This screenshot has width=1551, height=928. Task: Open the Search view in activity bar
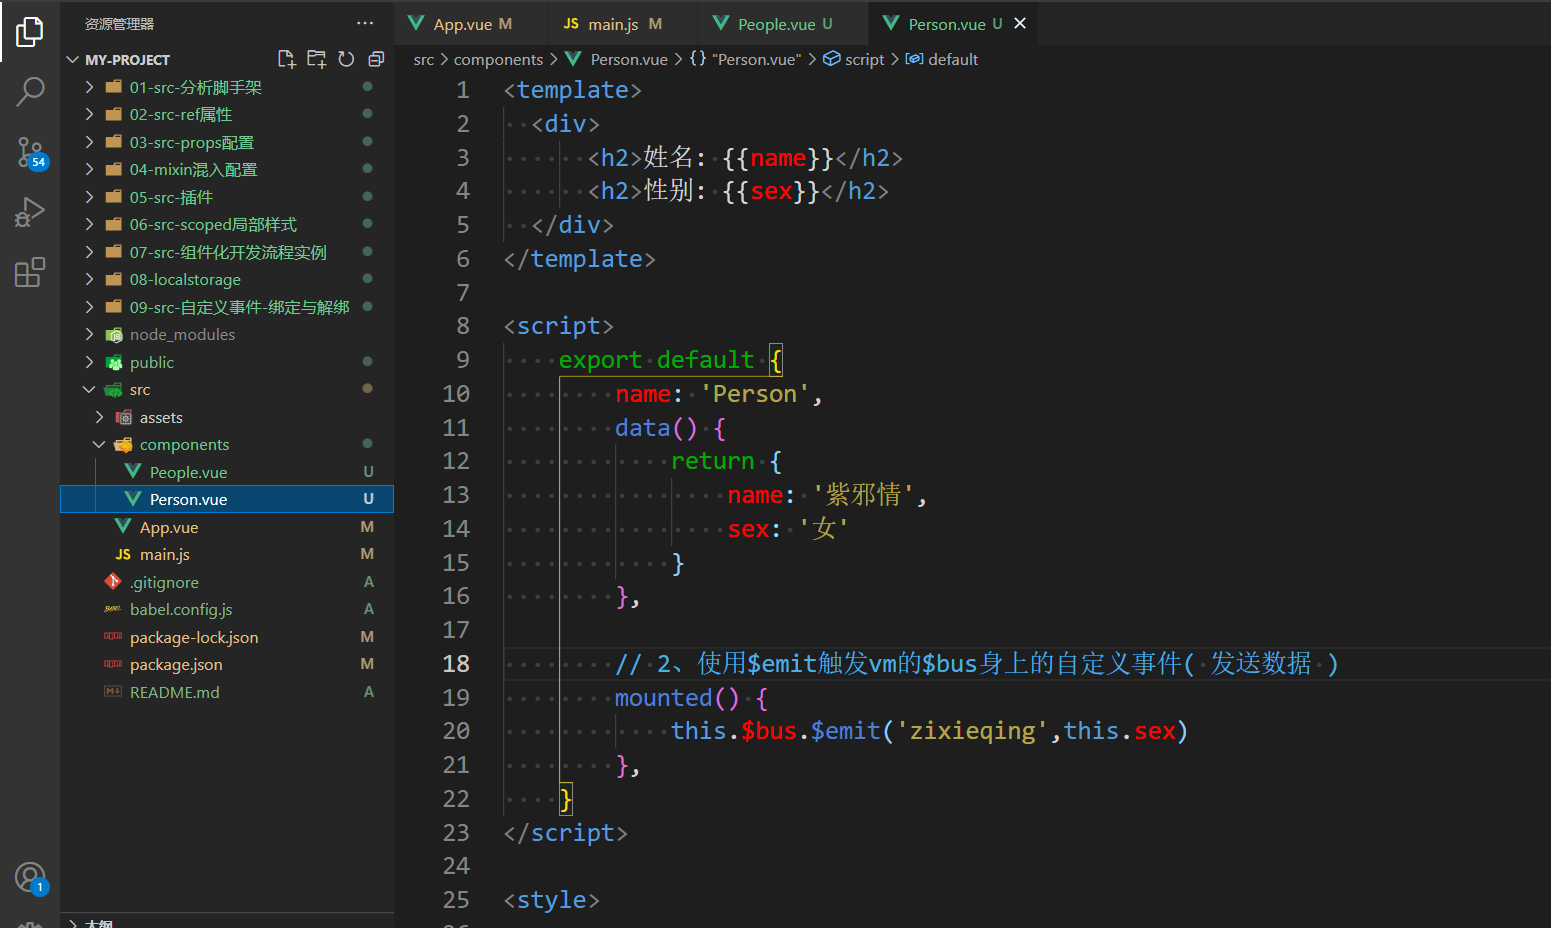click(30, 92)
